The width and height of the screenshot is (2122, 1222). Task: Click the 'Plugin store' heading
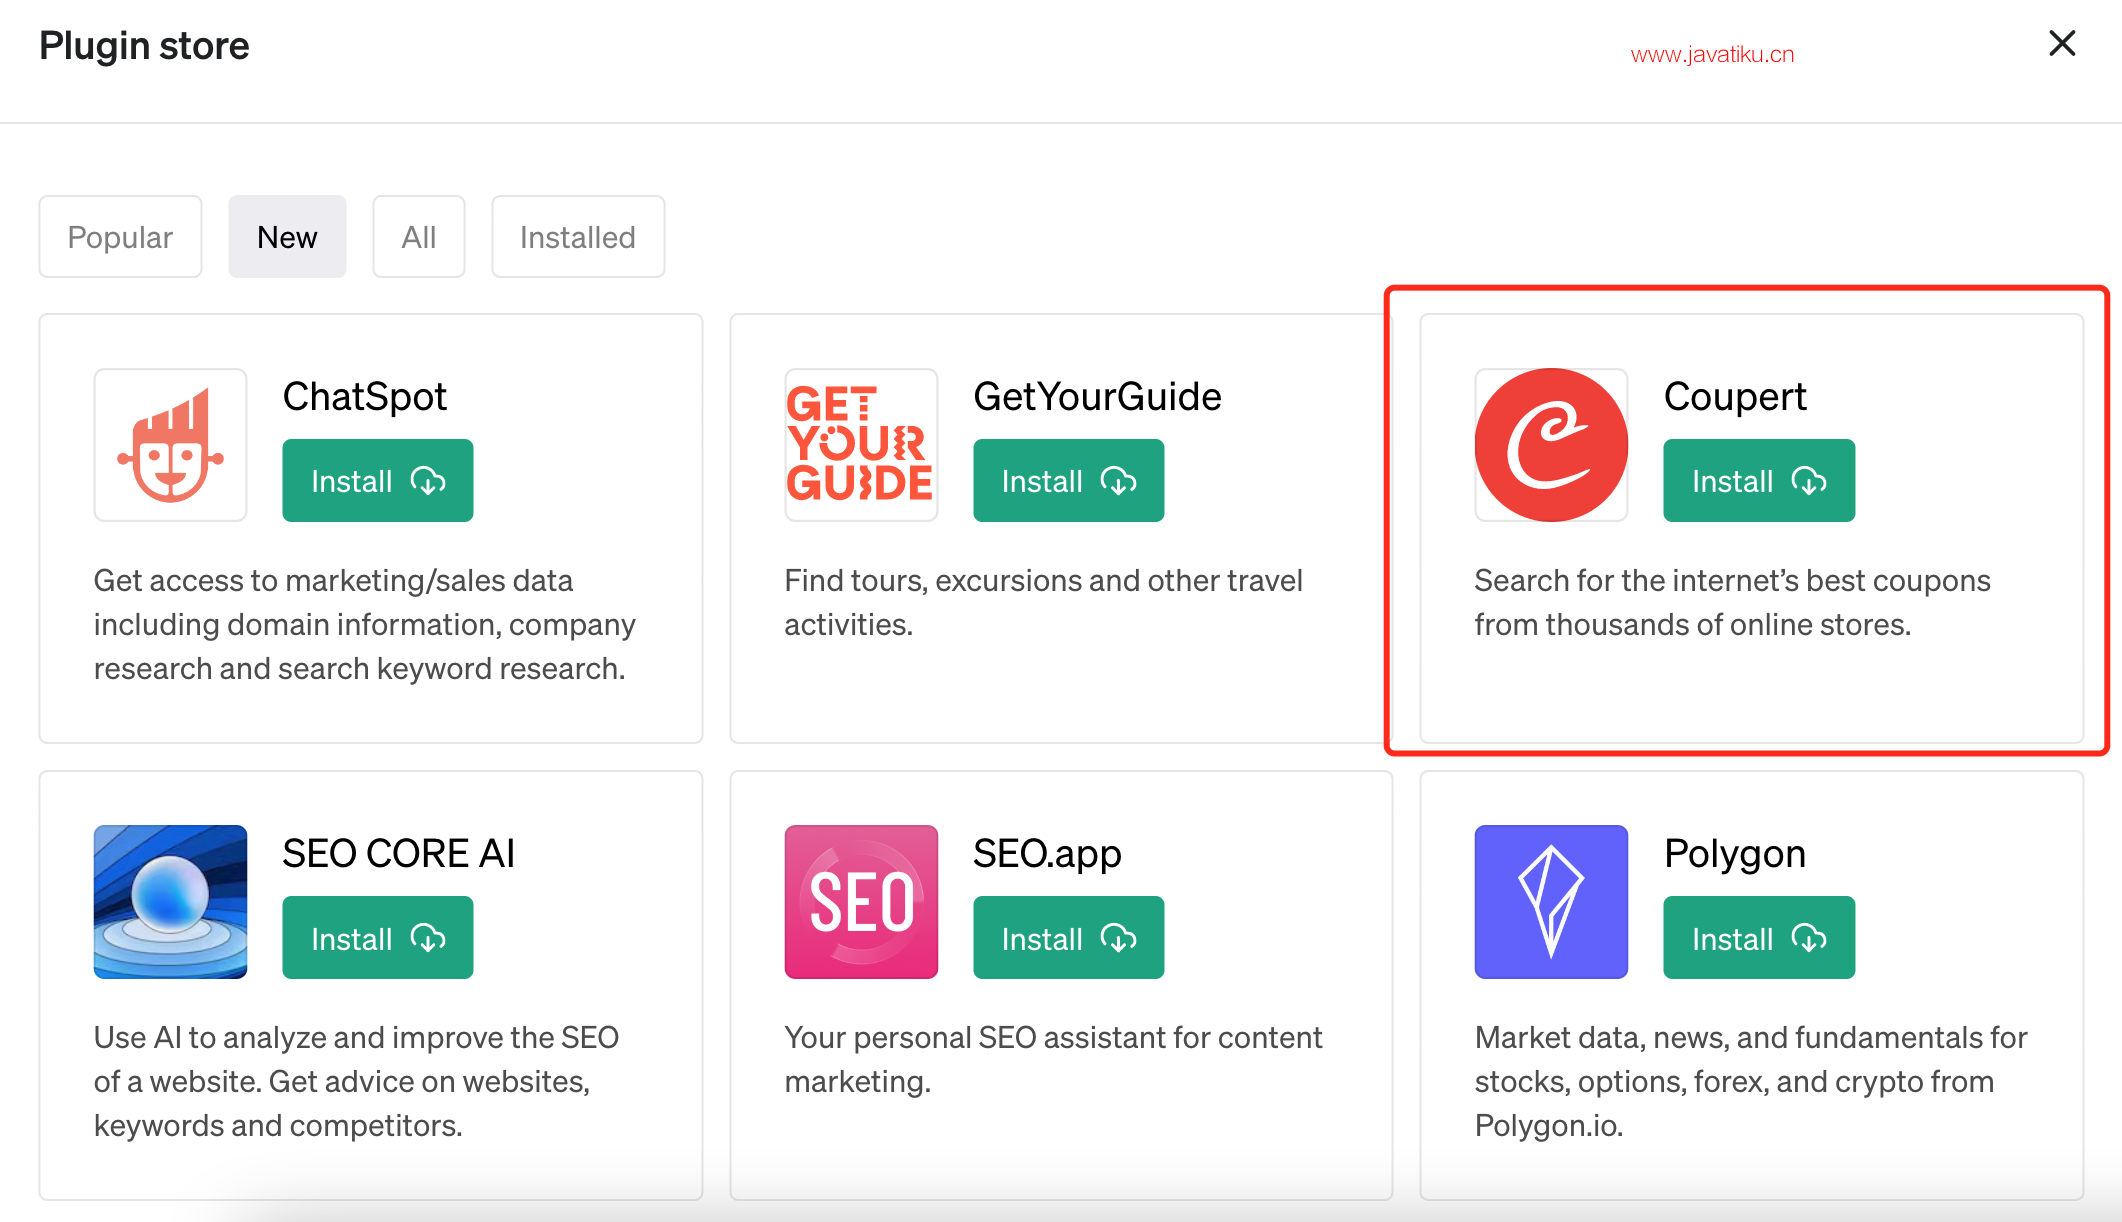click(x=144, y=46)
